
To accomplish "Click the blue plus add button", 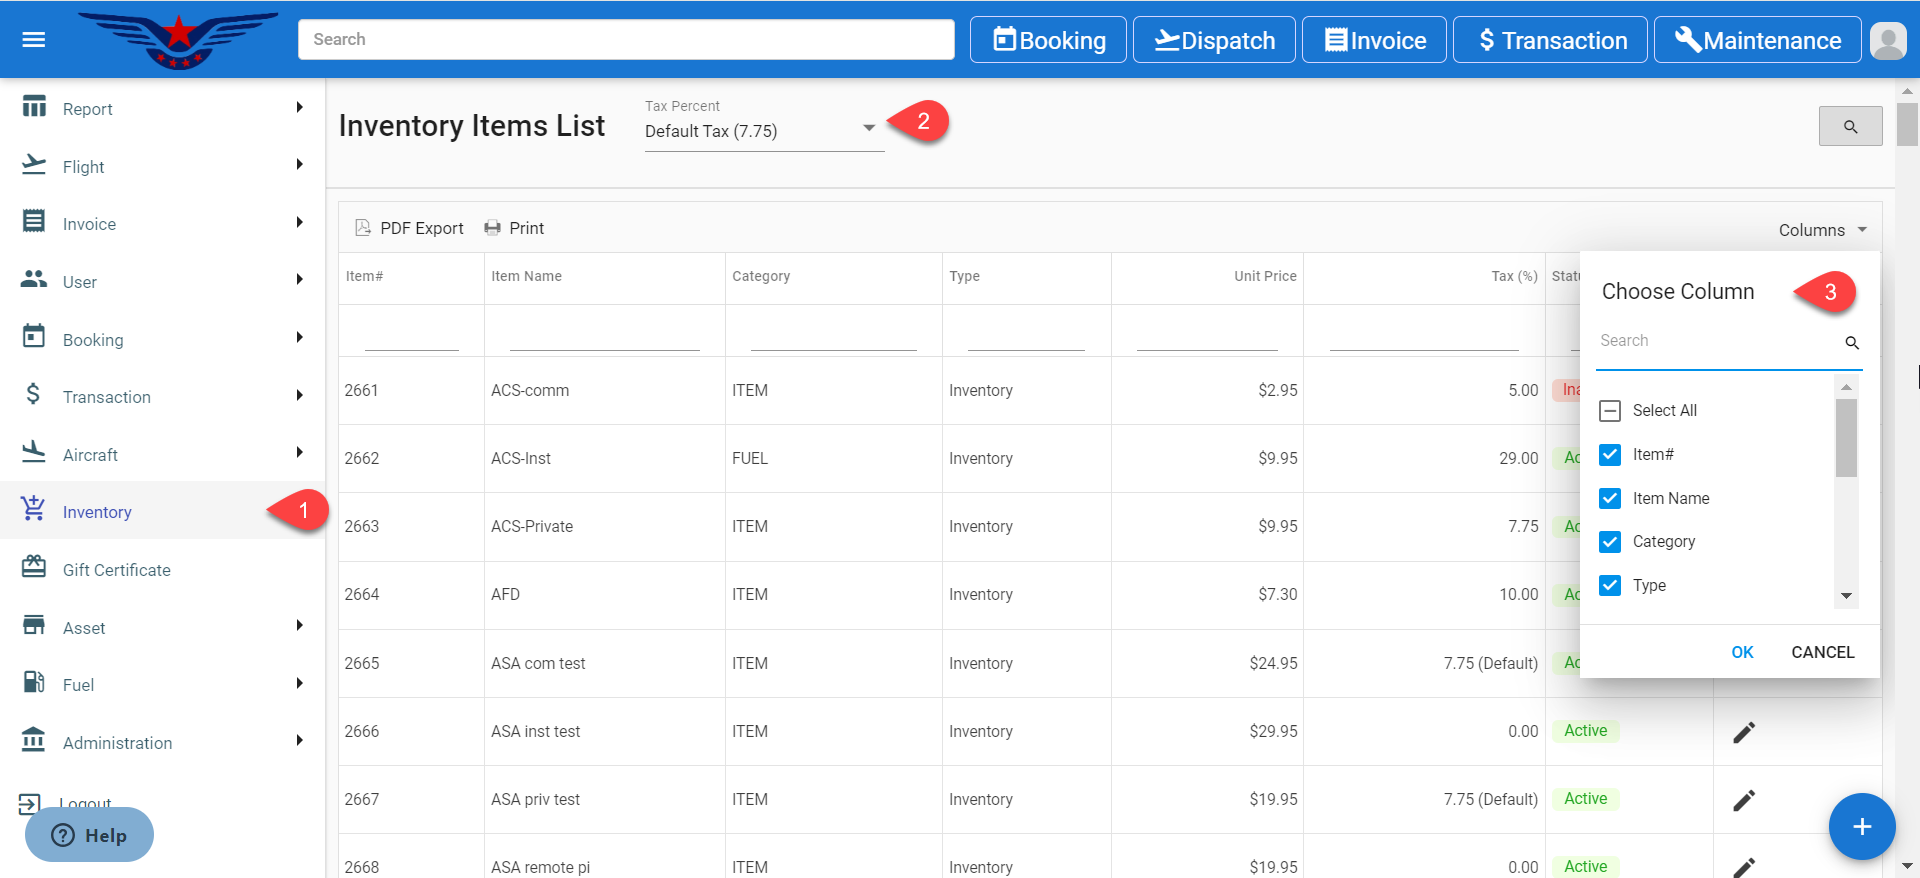I will pos(1861,827).
